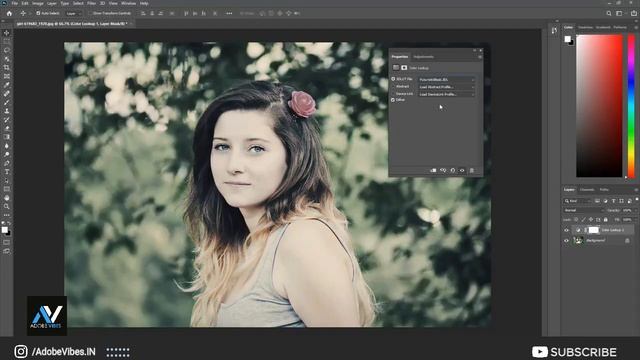Open the layer blend mode Normal dropdown

[583, 210]
